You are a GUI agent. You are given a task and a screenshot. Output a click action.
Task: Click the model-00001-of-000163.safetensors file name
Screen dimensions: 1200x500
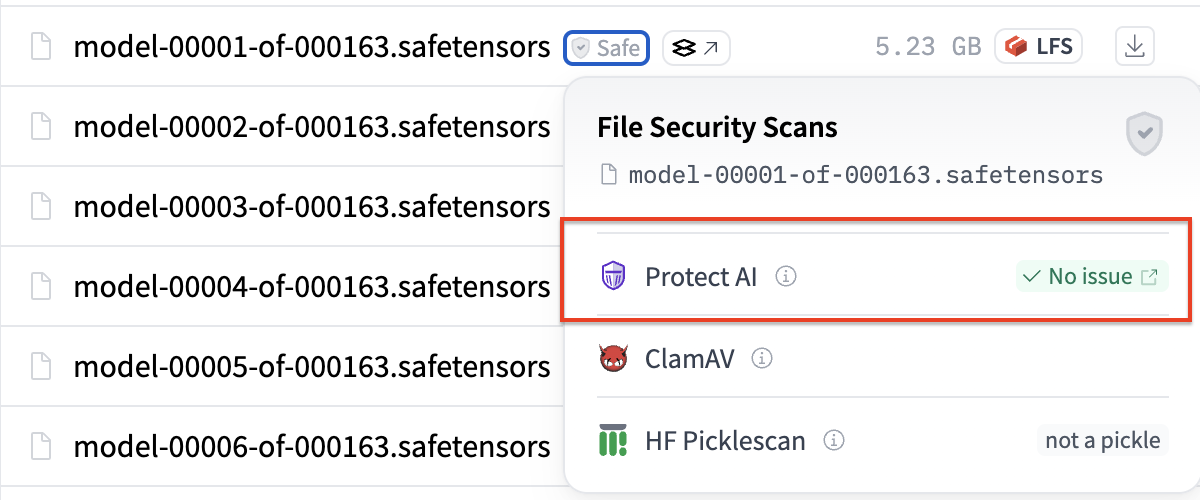pos(311,47)
